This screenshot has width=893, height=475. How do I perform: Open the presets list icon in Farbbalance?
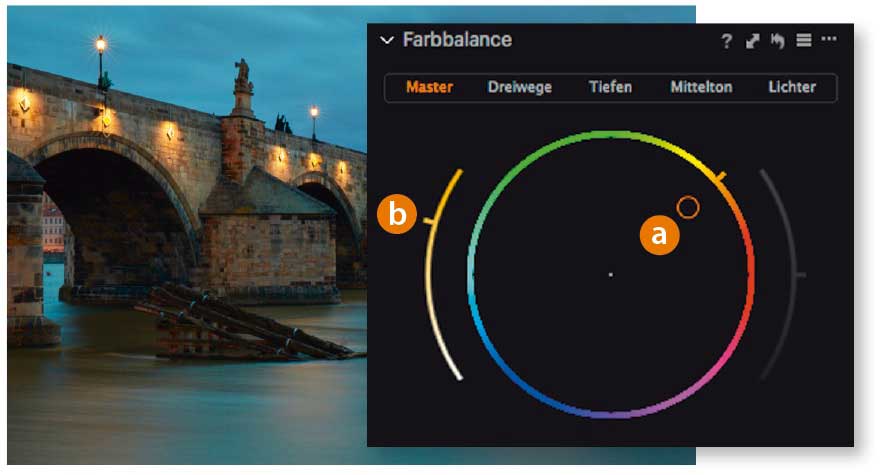point(804,40)
